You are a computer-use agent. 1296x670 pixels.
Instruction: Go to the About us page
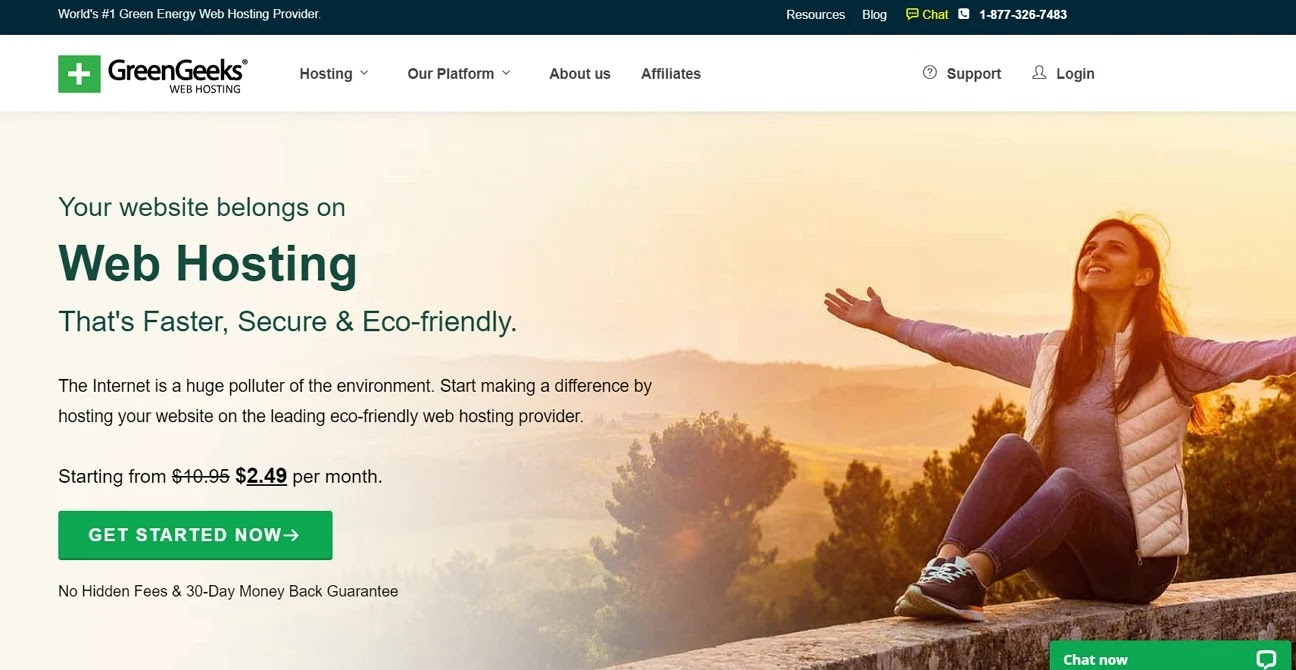coord(580,74)
